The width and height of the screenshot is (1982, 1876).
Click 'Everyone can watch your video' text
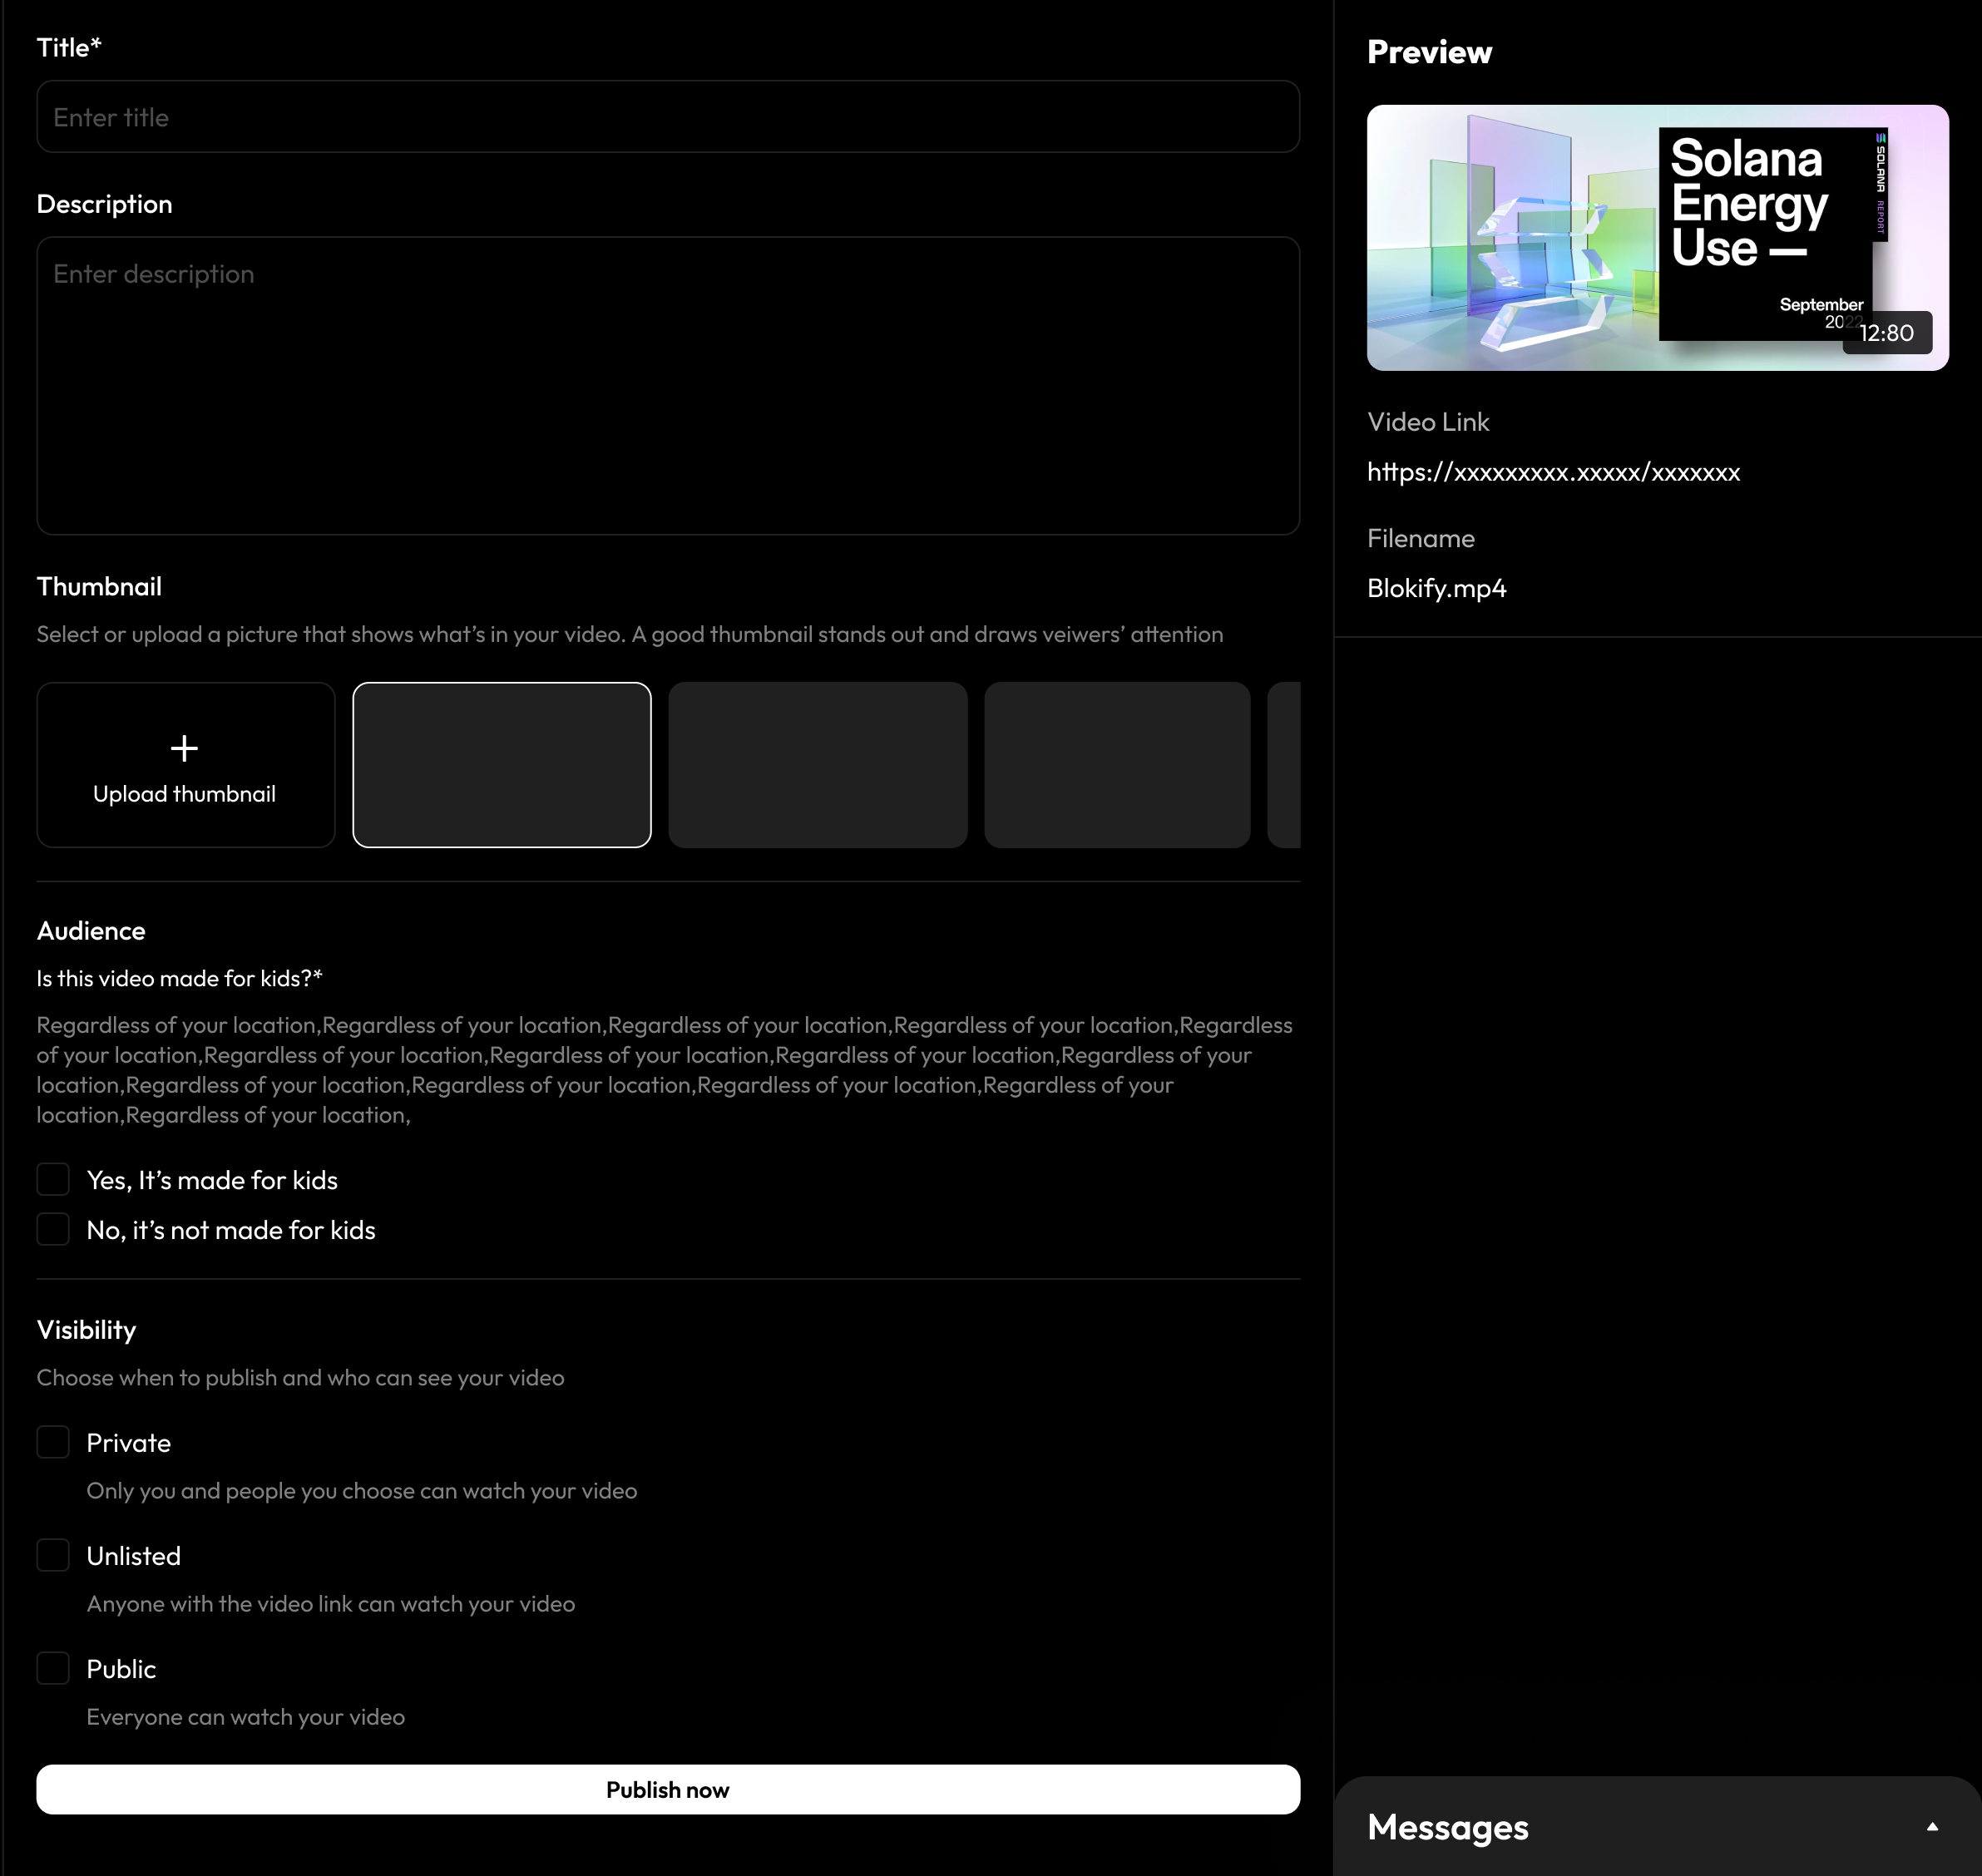246,1717
